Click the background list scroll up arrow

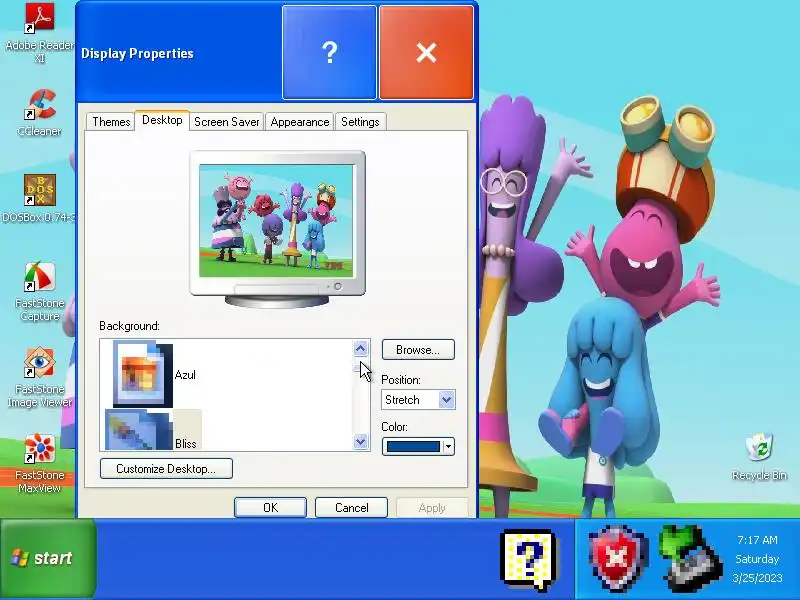pos(360,348)
